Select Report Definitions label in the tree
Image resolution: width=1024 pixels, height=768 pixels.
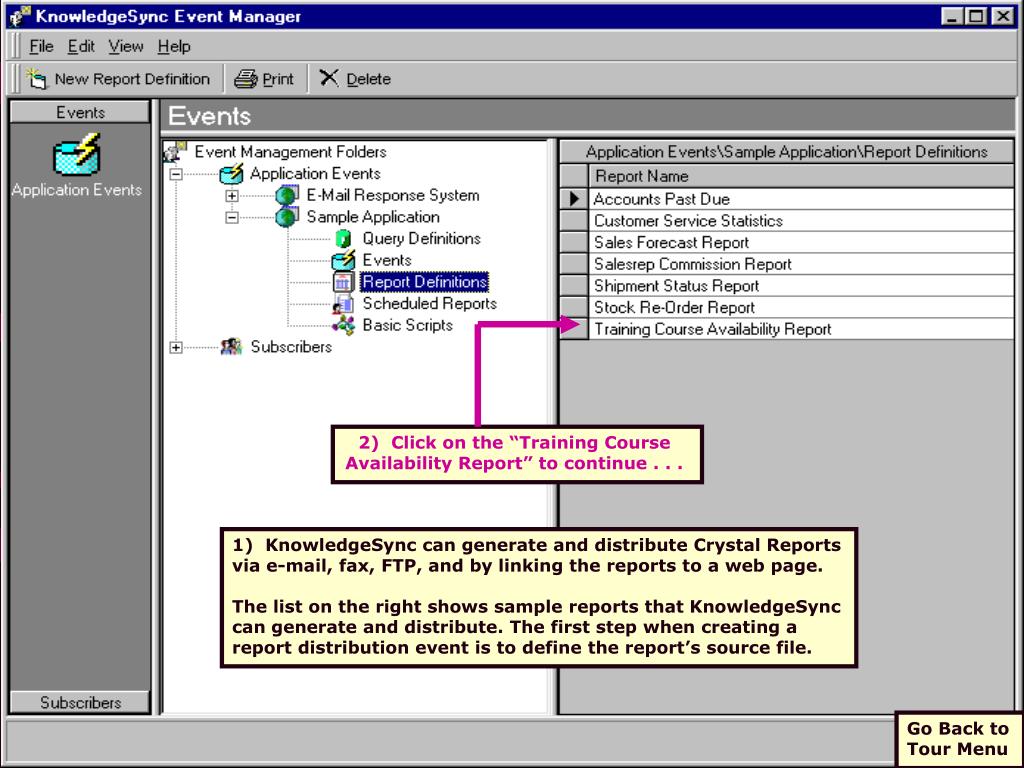(424, 281)
